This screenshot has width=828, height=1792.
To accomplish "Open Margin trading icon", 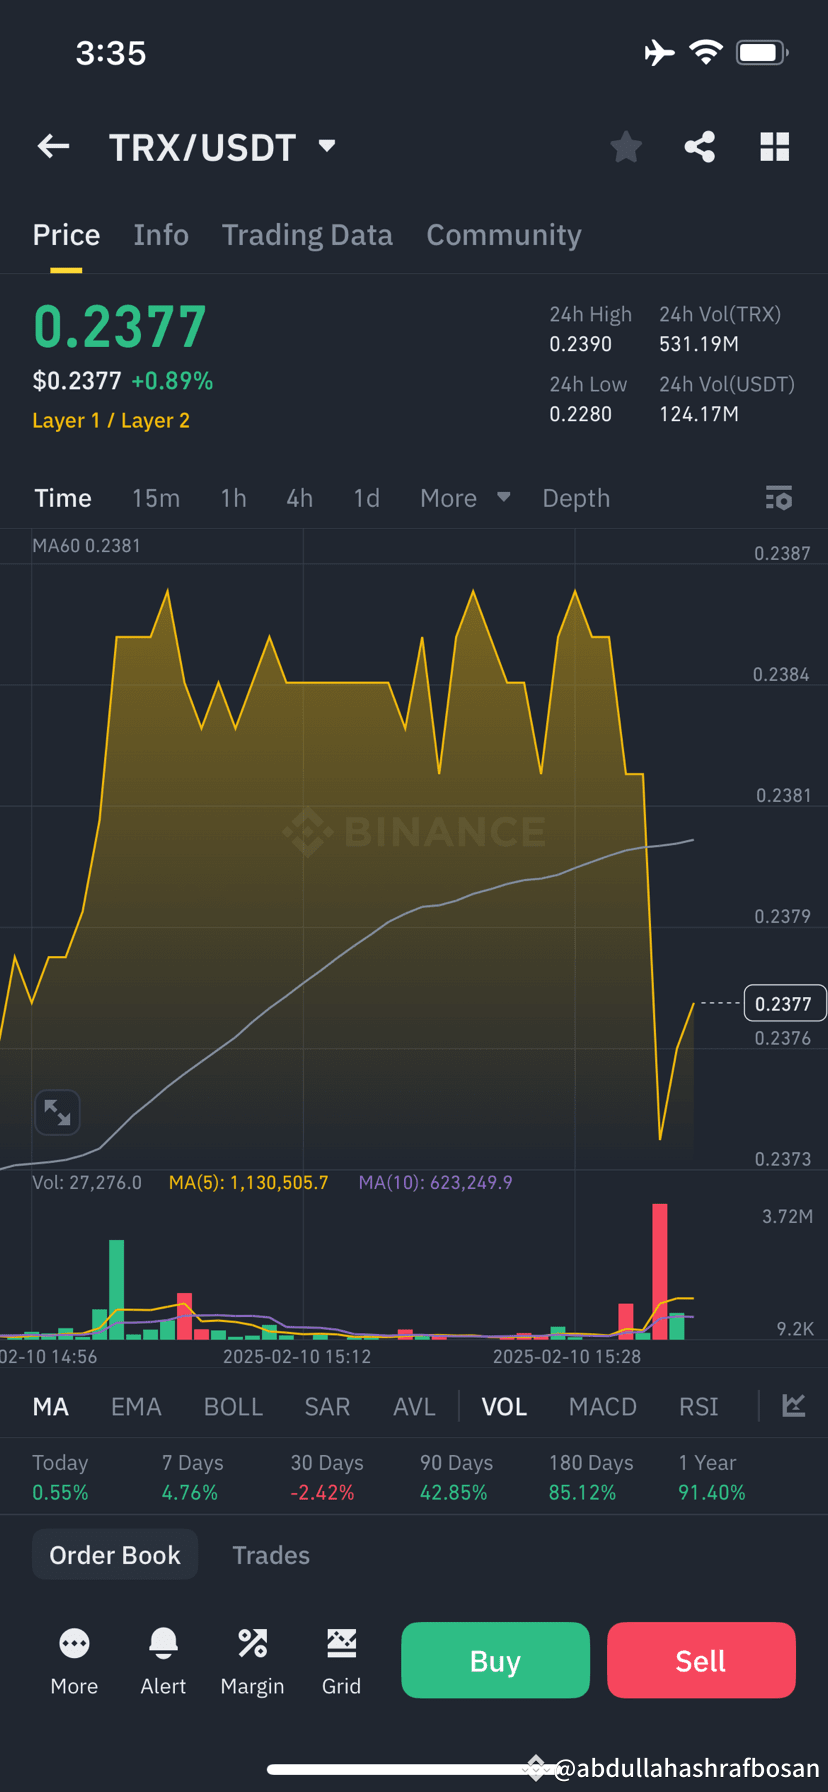I will point(252,1643).
